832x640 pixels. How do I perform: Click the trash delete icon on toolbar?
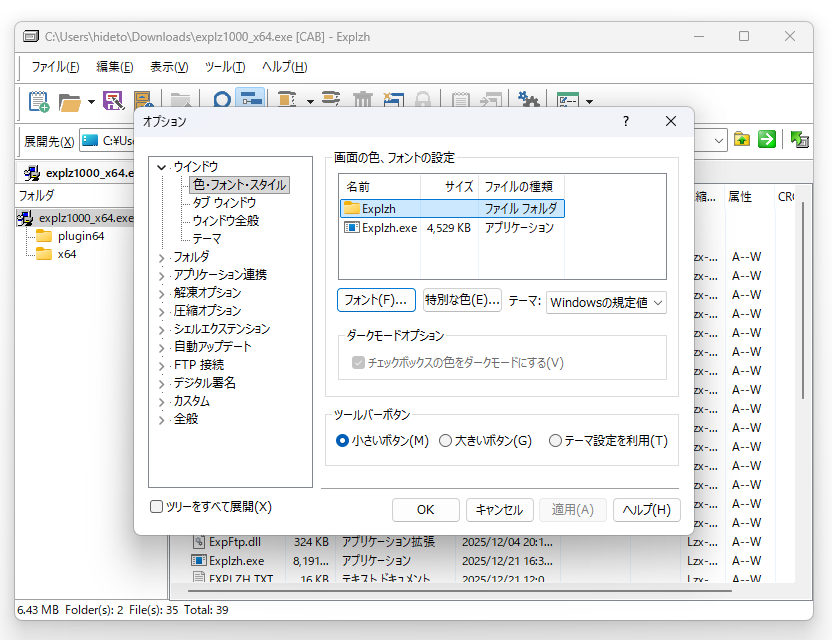click(363, 100)
